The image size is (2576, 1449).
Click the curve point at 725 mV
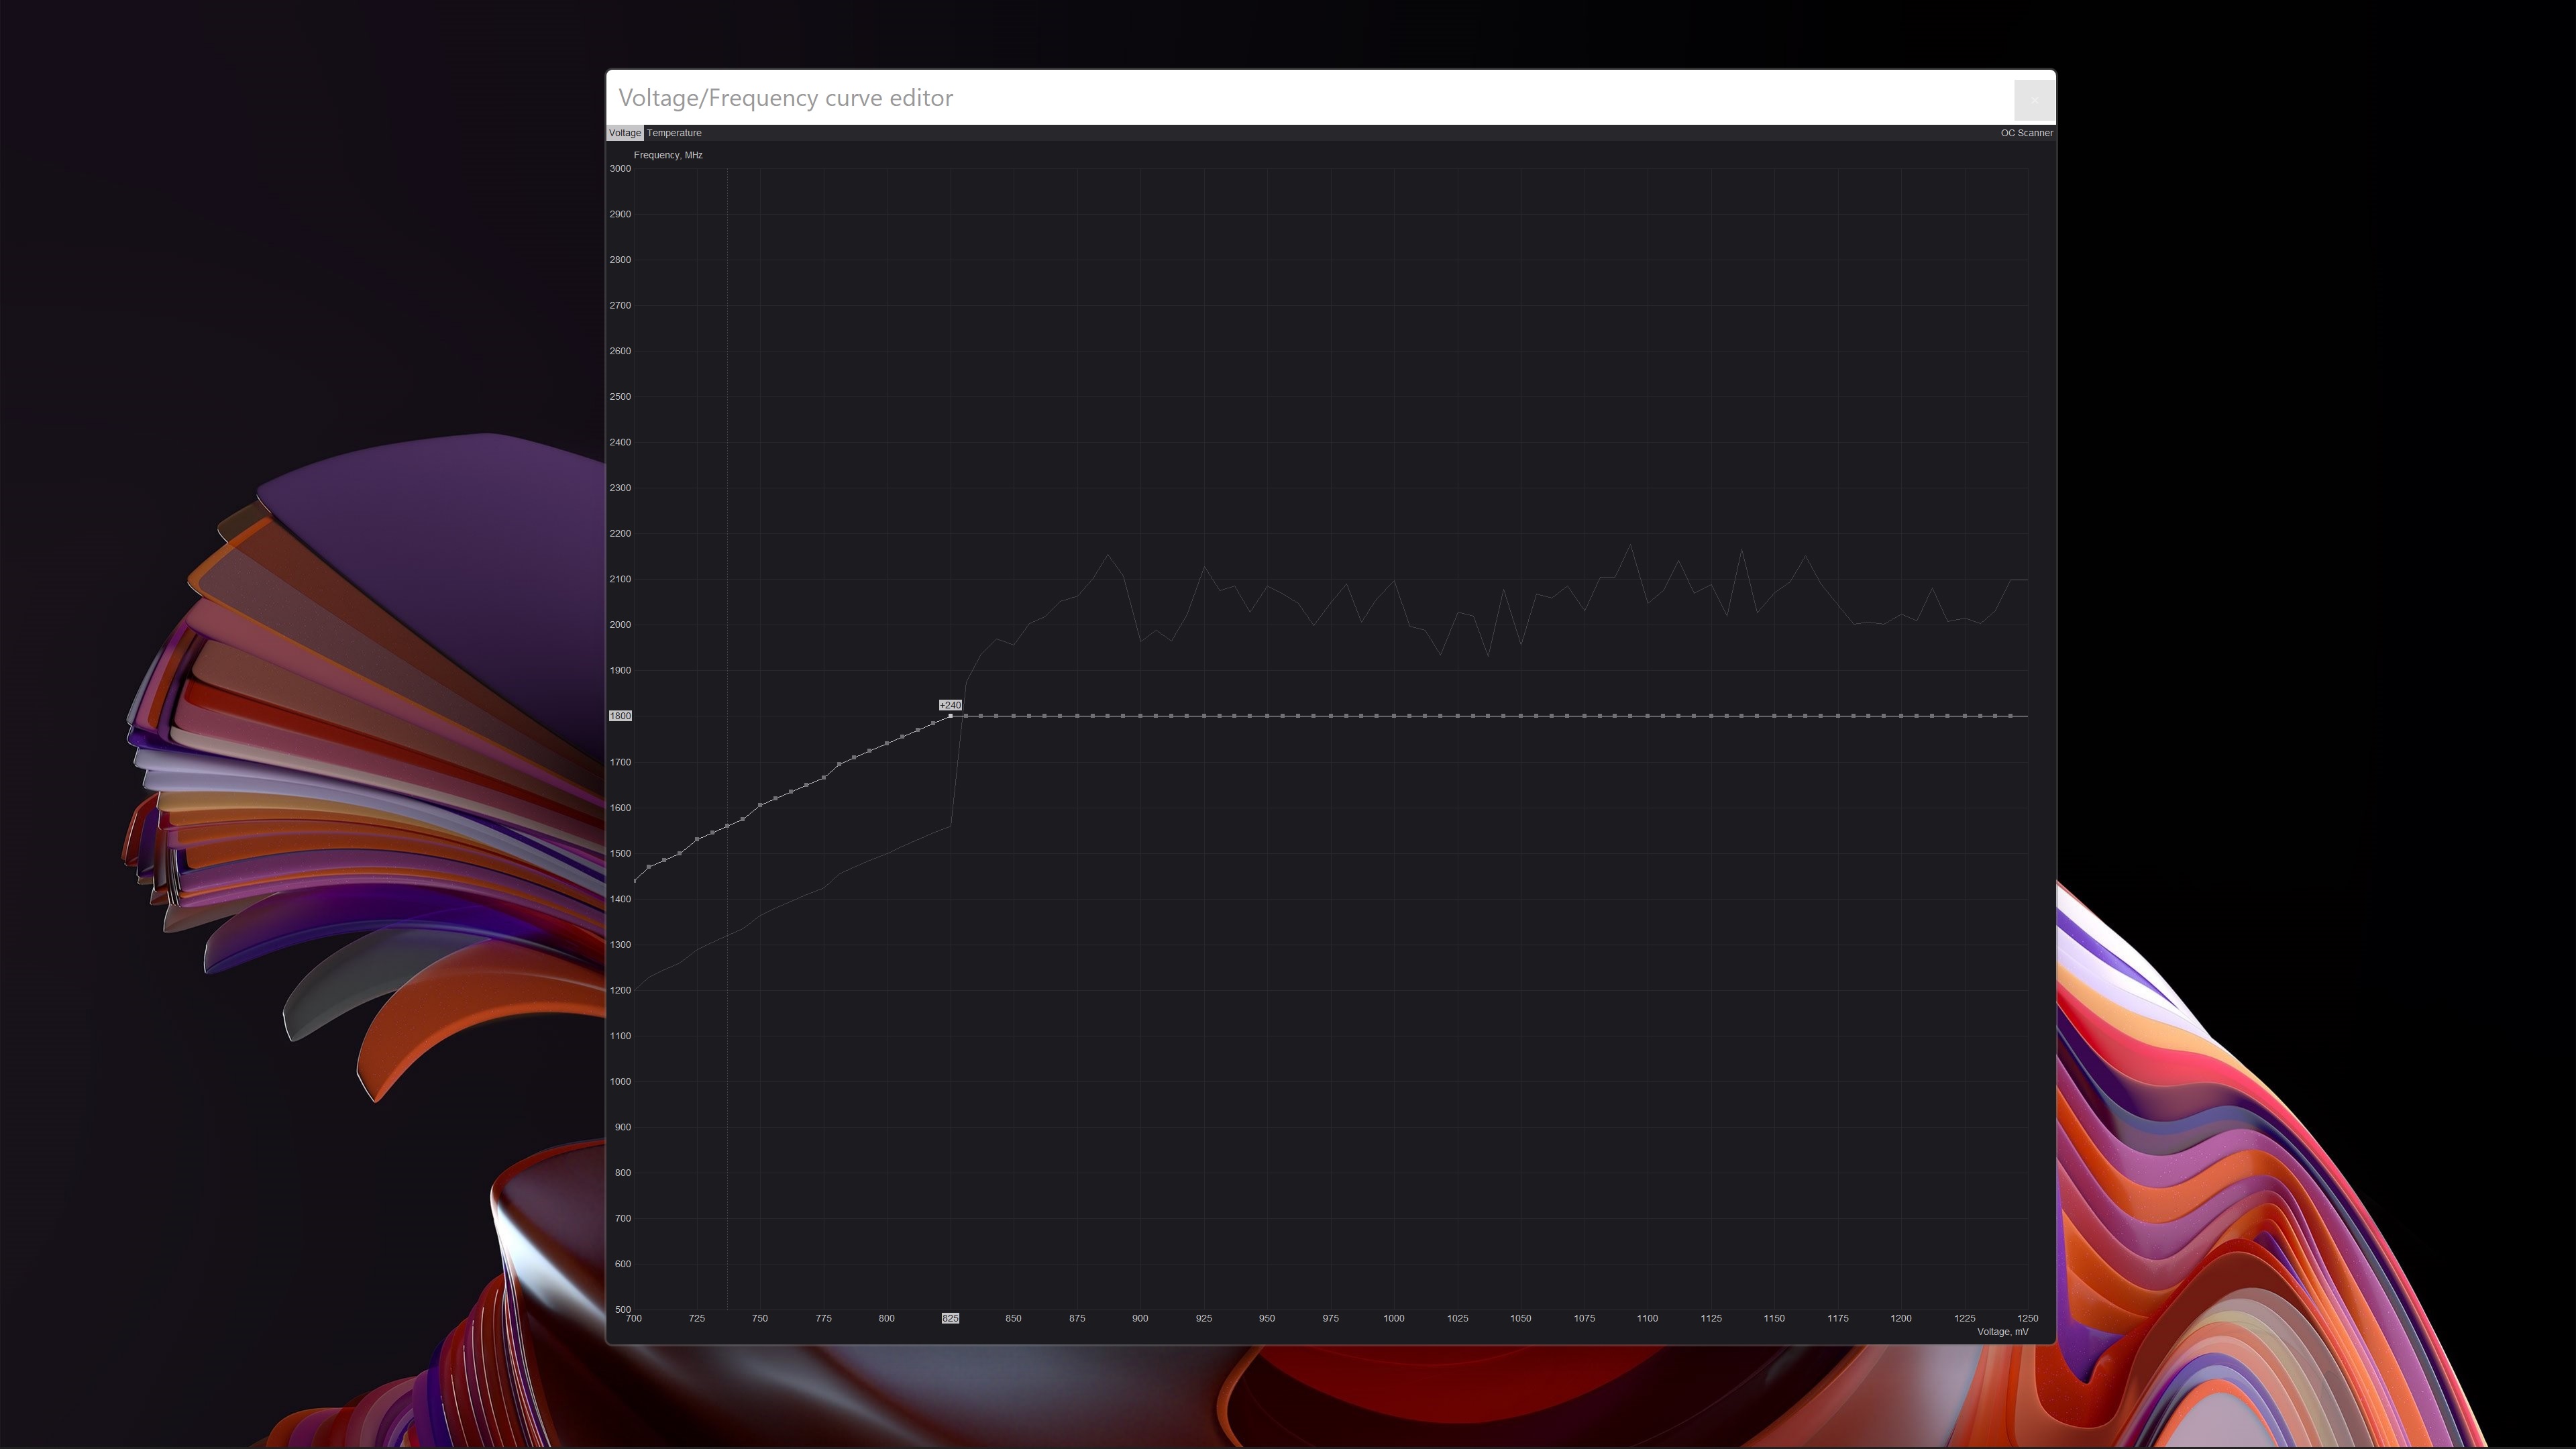tap(697, 839)
